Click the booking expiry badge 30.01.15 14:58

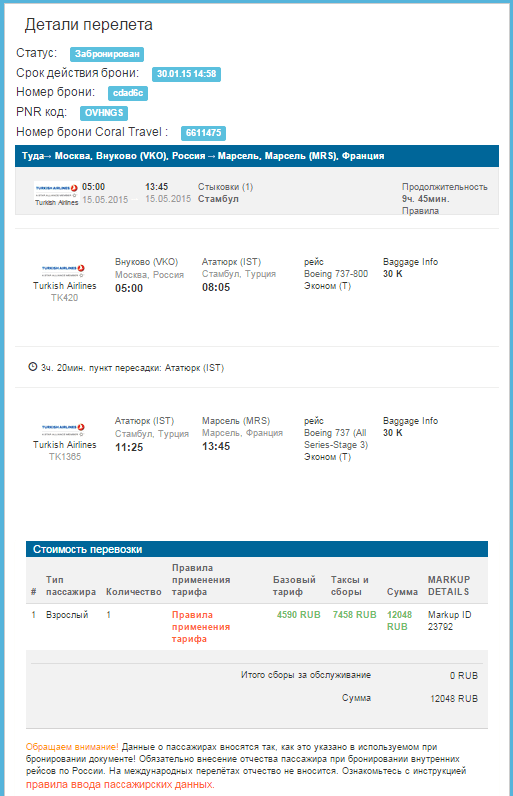coord(186,74)
